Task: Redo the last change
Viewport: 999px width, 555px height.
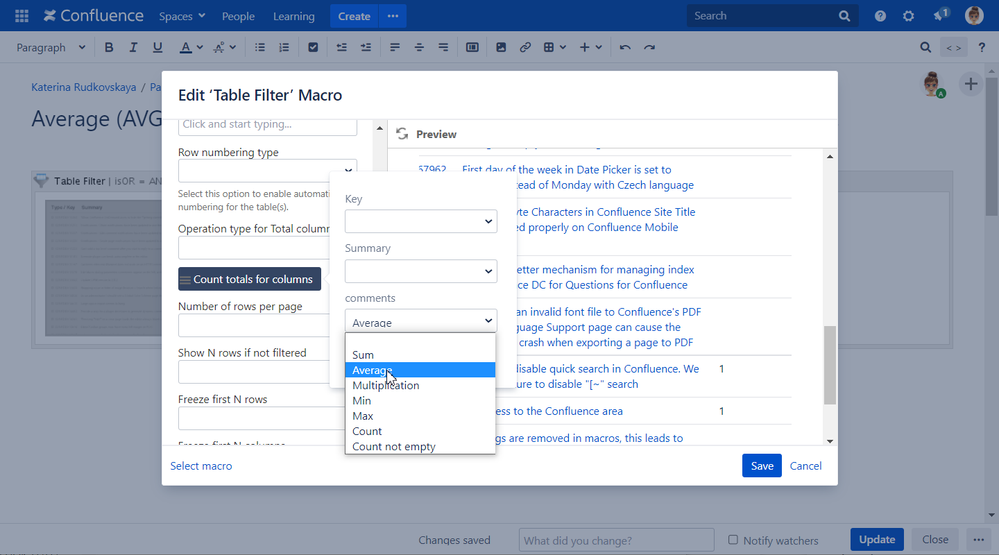Action: point(649,47)
